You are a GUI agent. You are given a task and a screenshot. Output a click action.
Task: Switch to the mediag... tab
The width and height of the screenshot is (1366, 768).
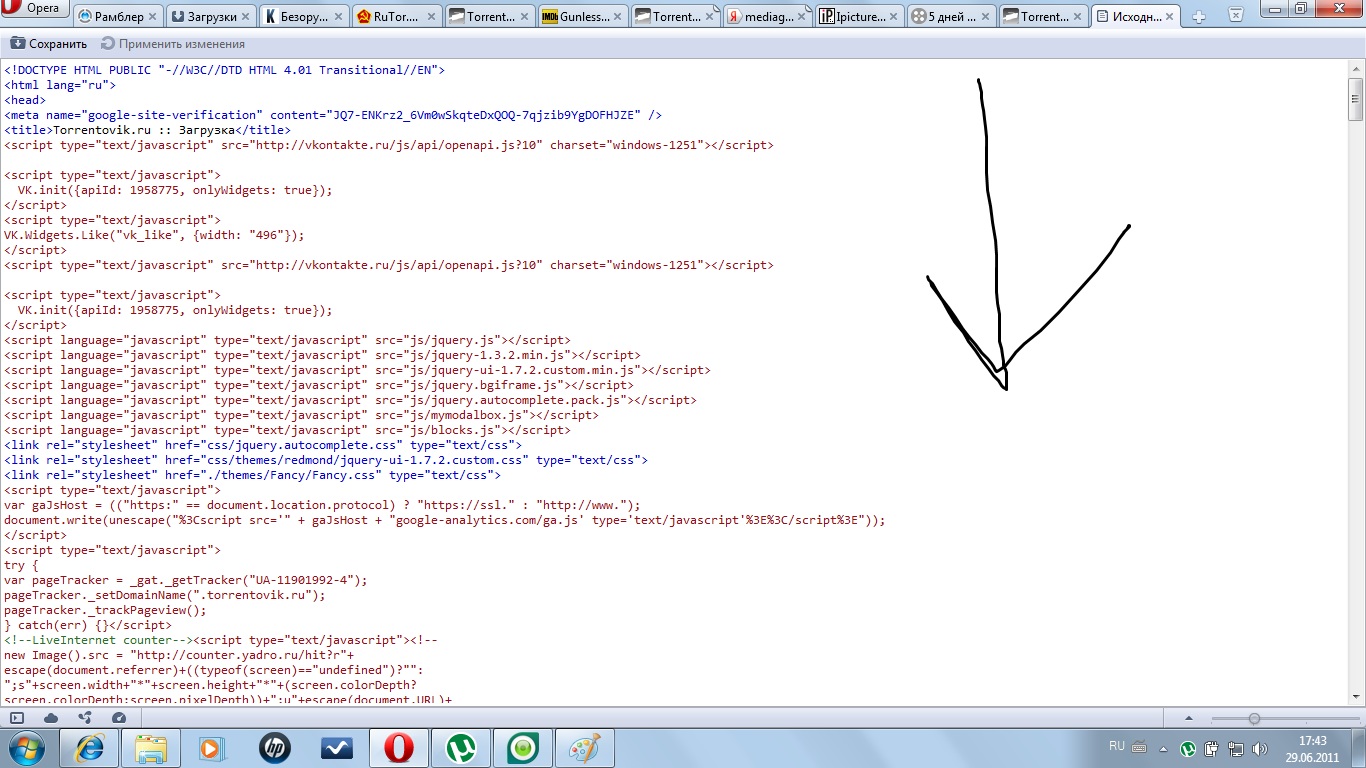768,16
